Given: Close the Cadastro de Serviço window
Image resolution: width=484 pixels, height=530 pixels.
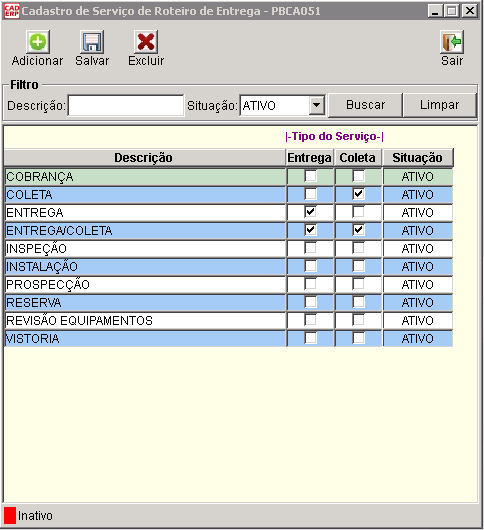Looking at the screenshot, I should 470,11.
